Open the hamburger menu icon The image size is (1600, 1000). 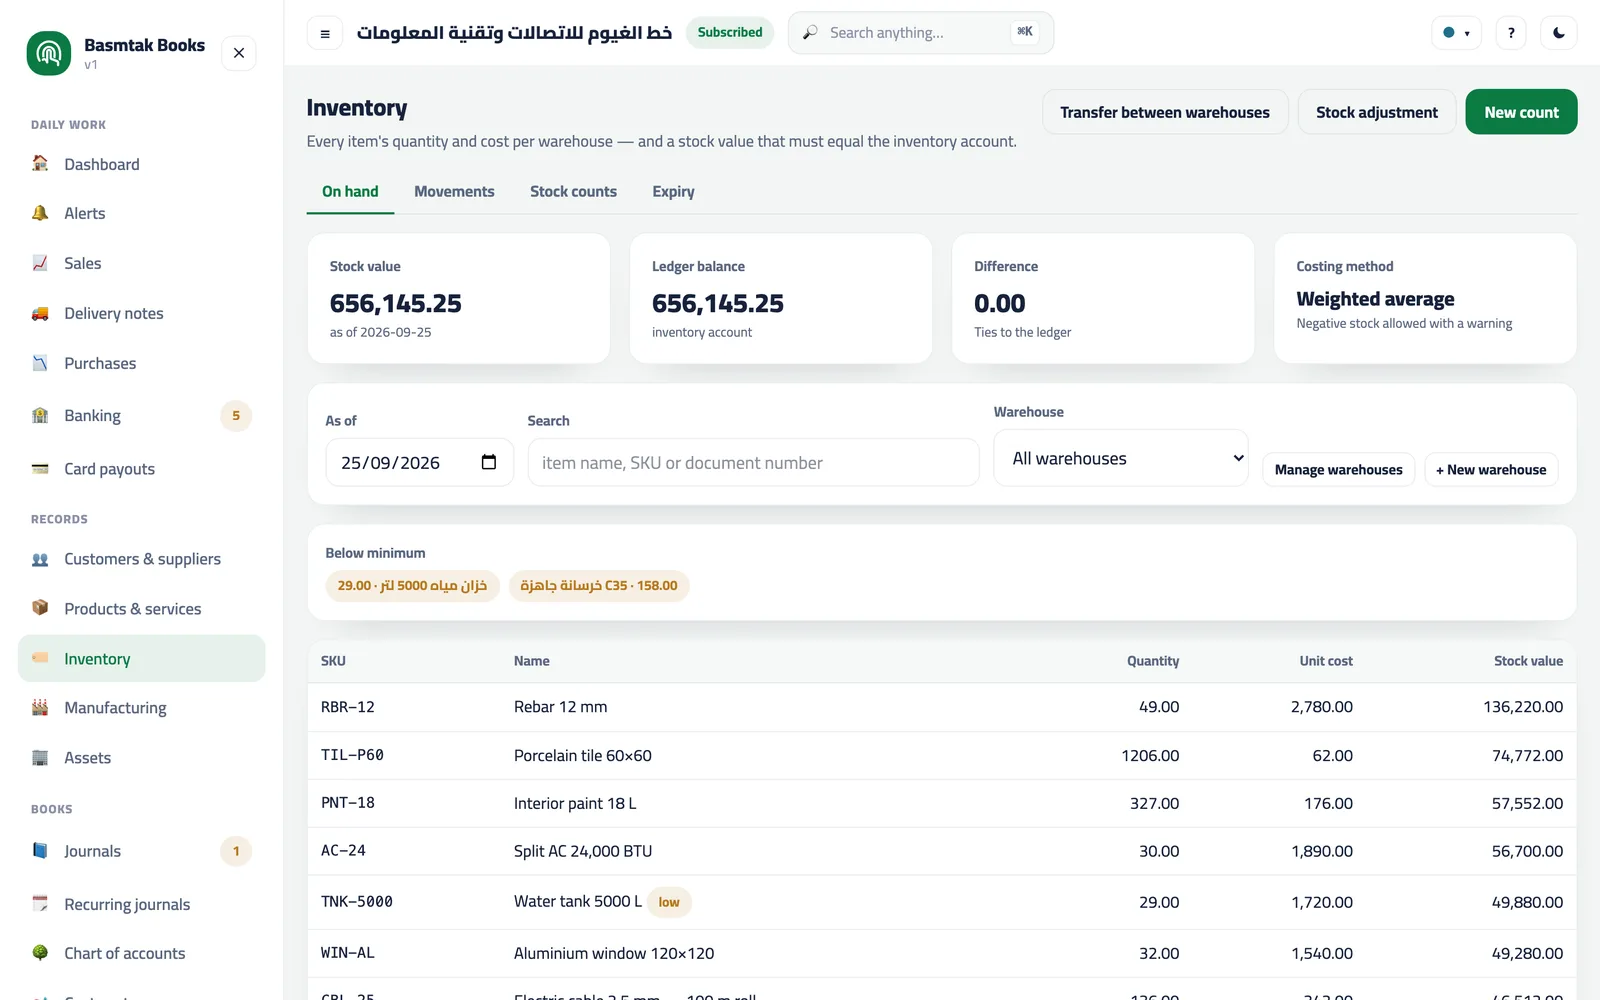coord(325,33)
